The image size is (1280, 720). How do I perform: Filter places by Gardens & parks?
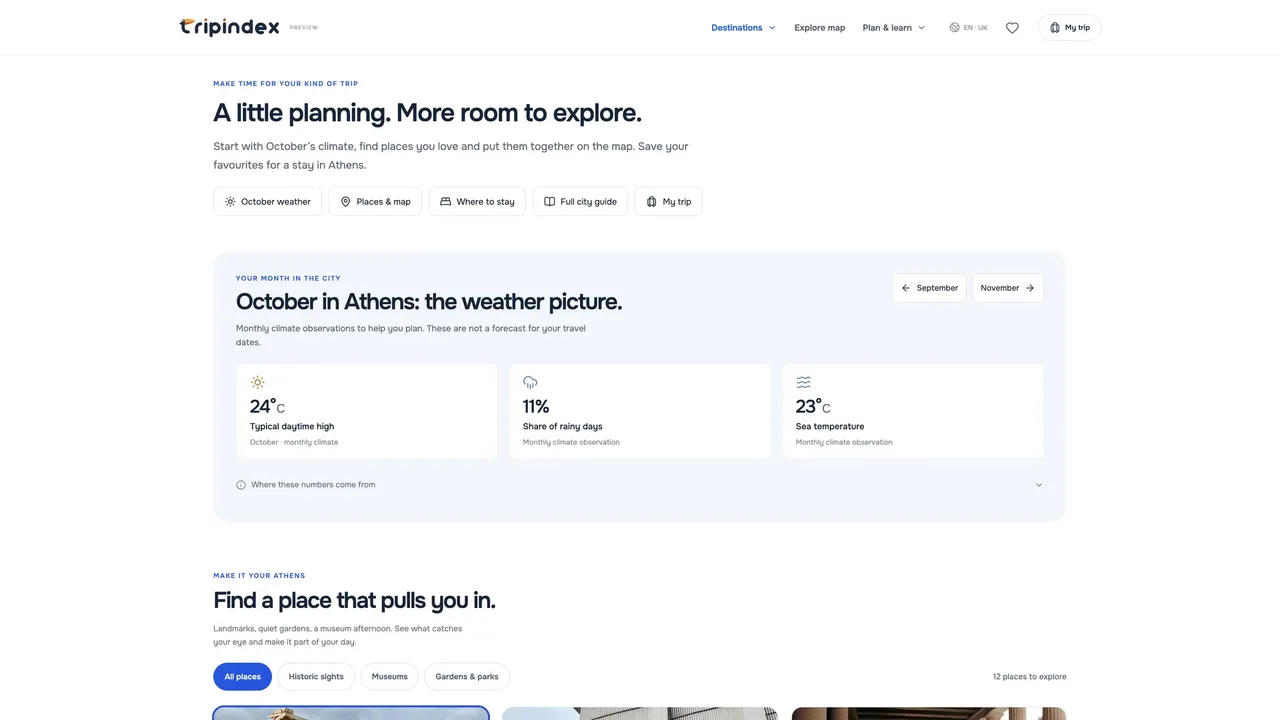click(467, 677)
